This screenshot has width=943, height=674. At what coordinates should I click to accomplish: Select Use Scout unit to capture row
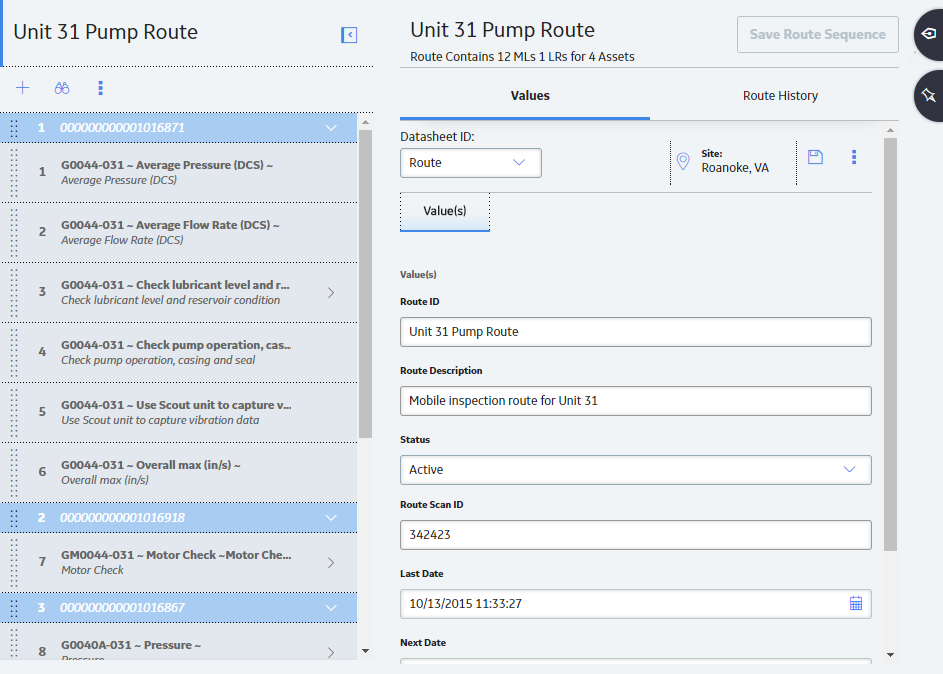(179, 412)
